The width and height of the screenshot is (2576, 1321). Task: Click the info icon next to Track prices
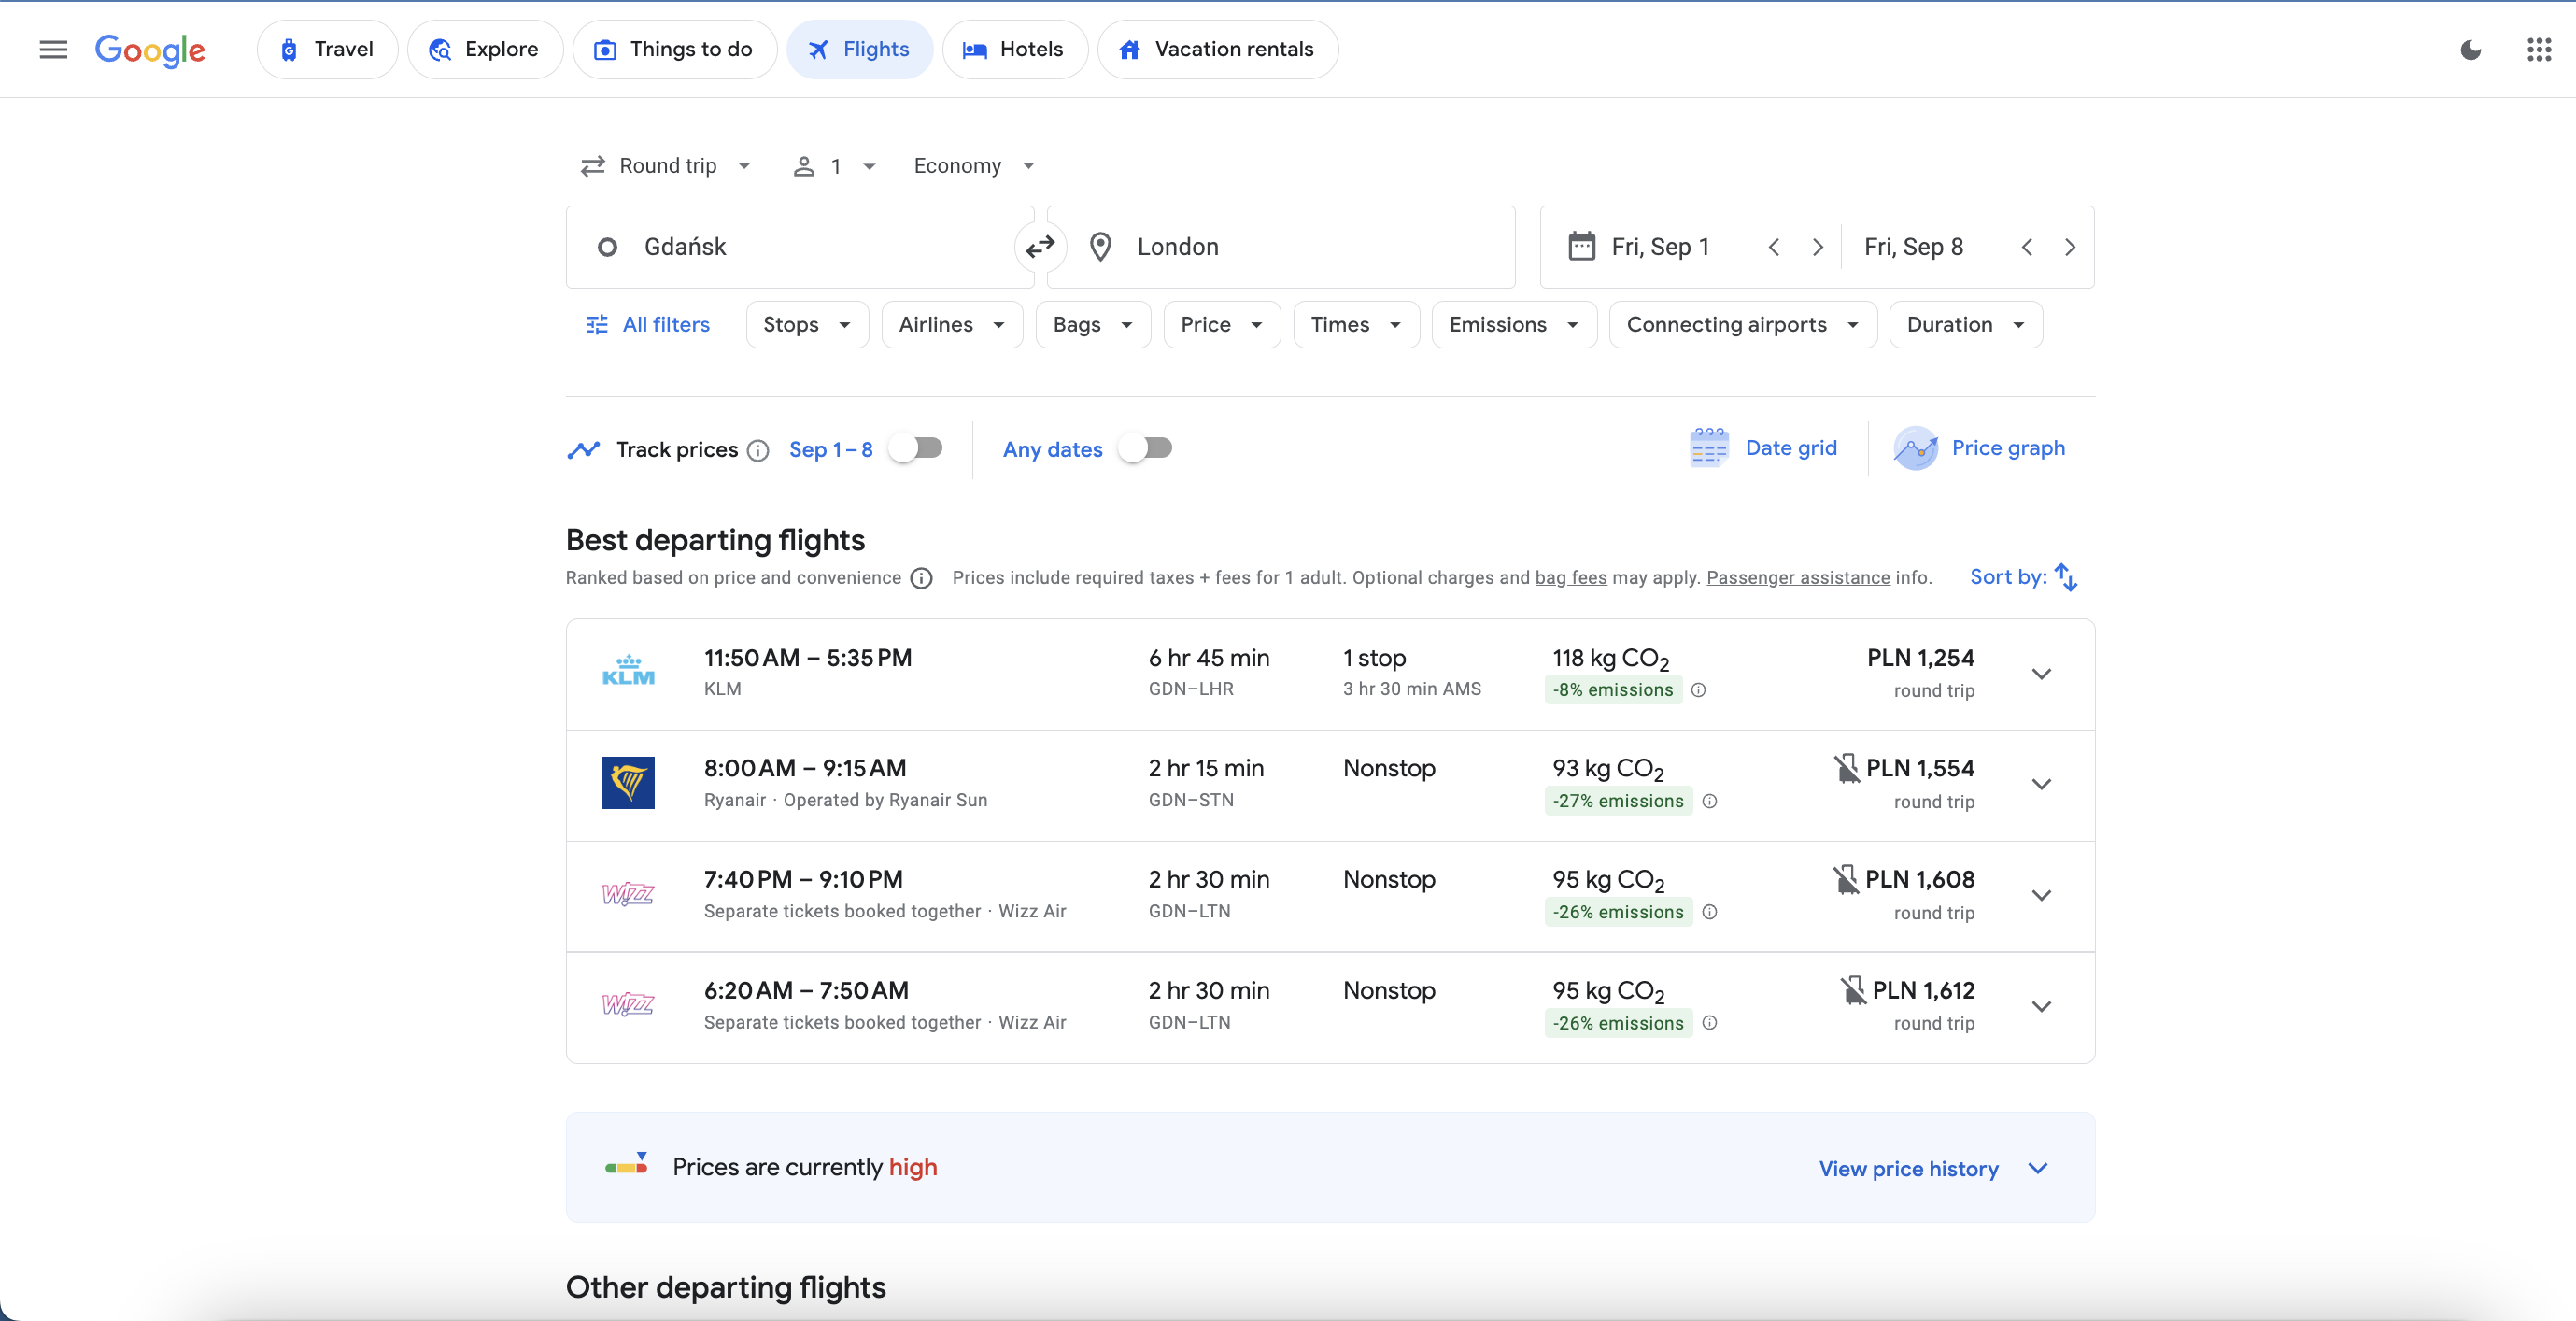758,450
